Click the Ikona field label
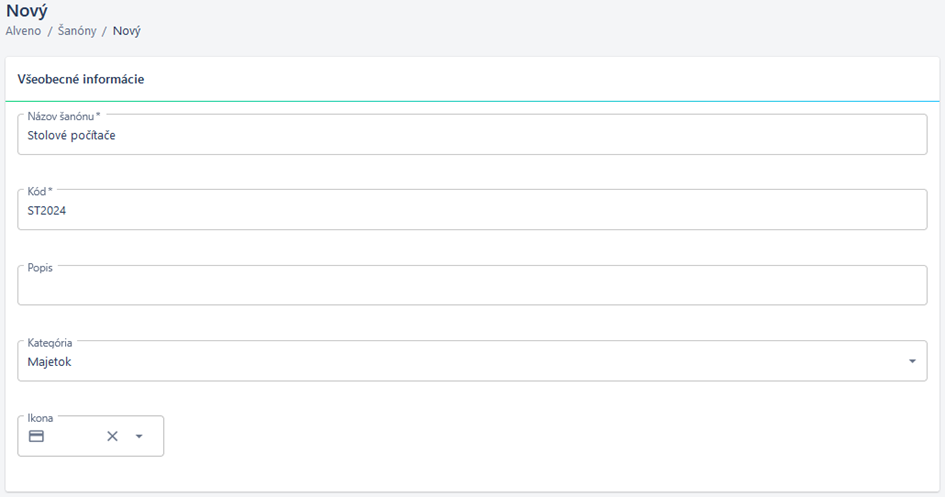 (x=40, y=418)
